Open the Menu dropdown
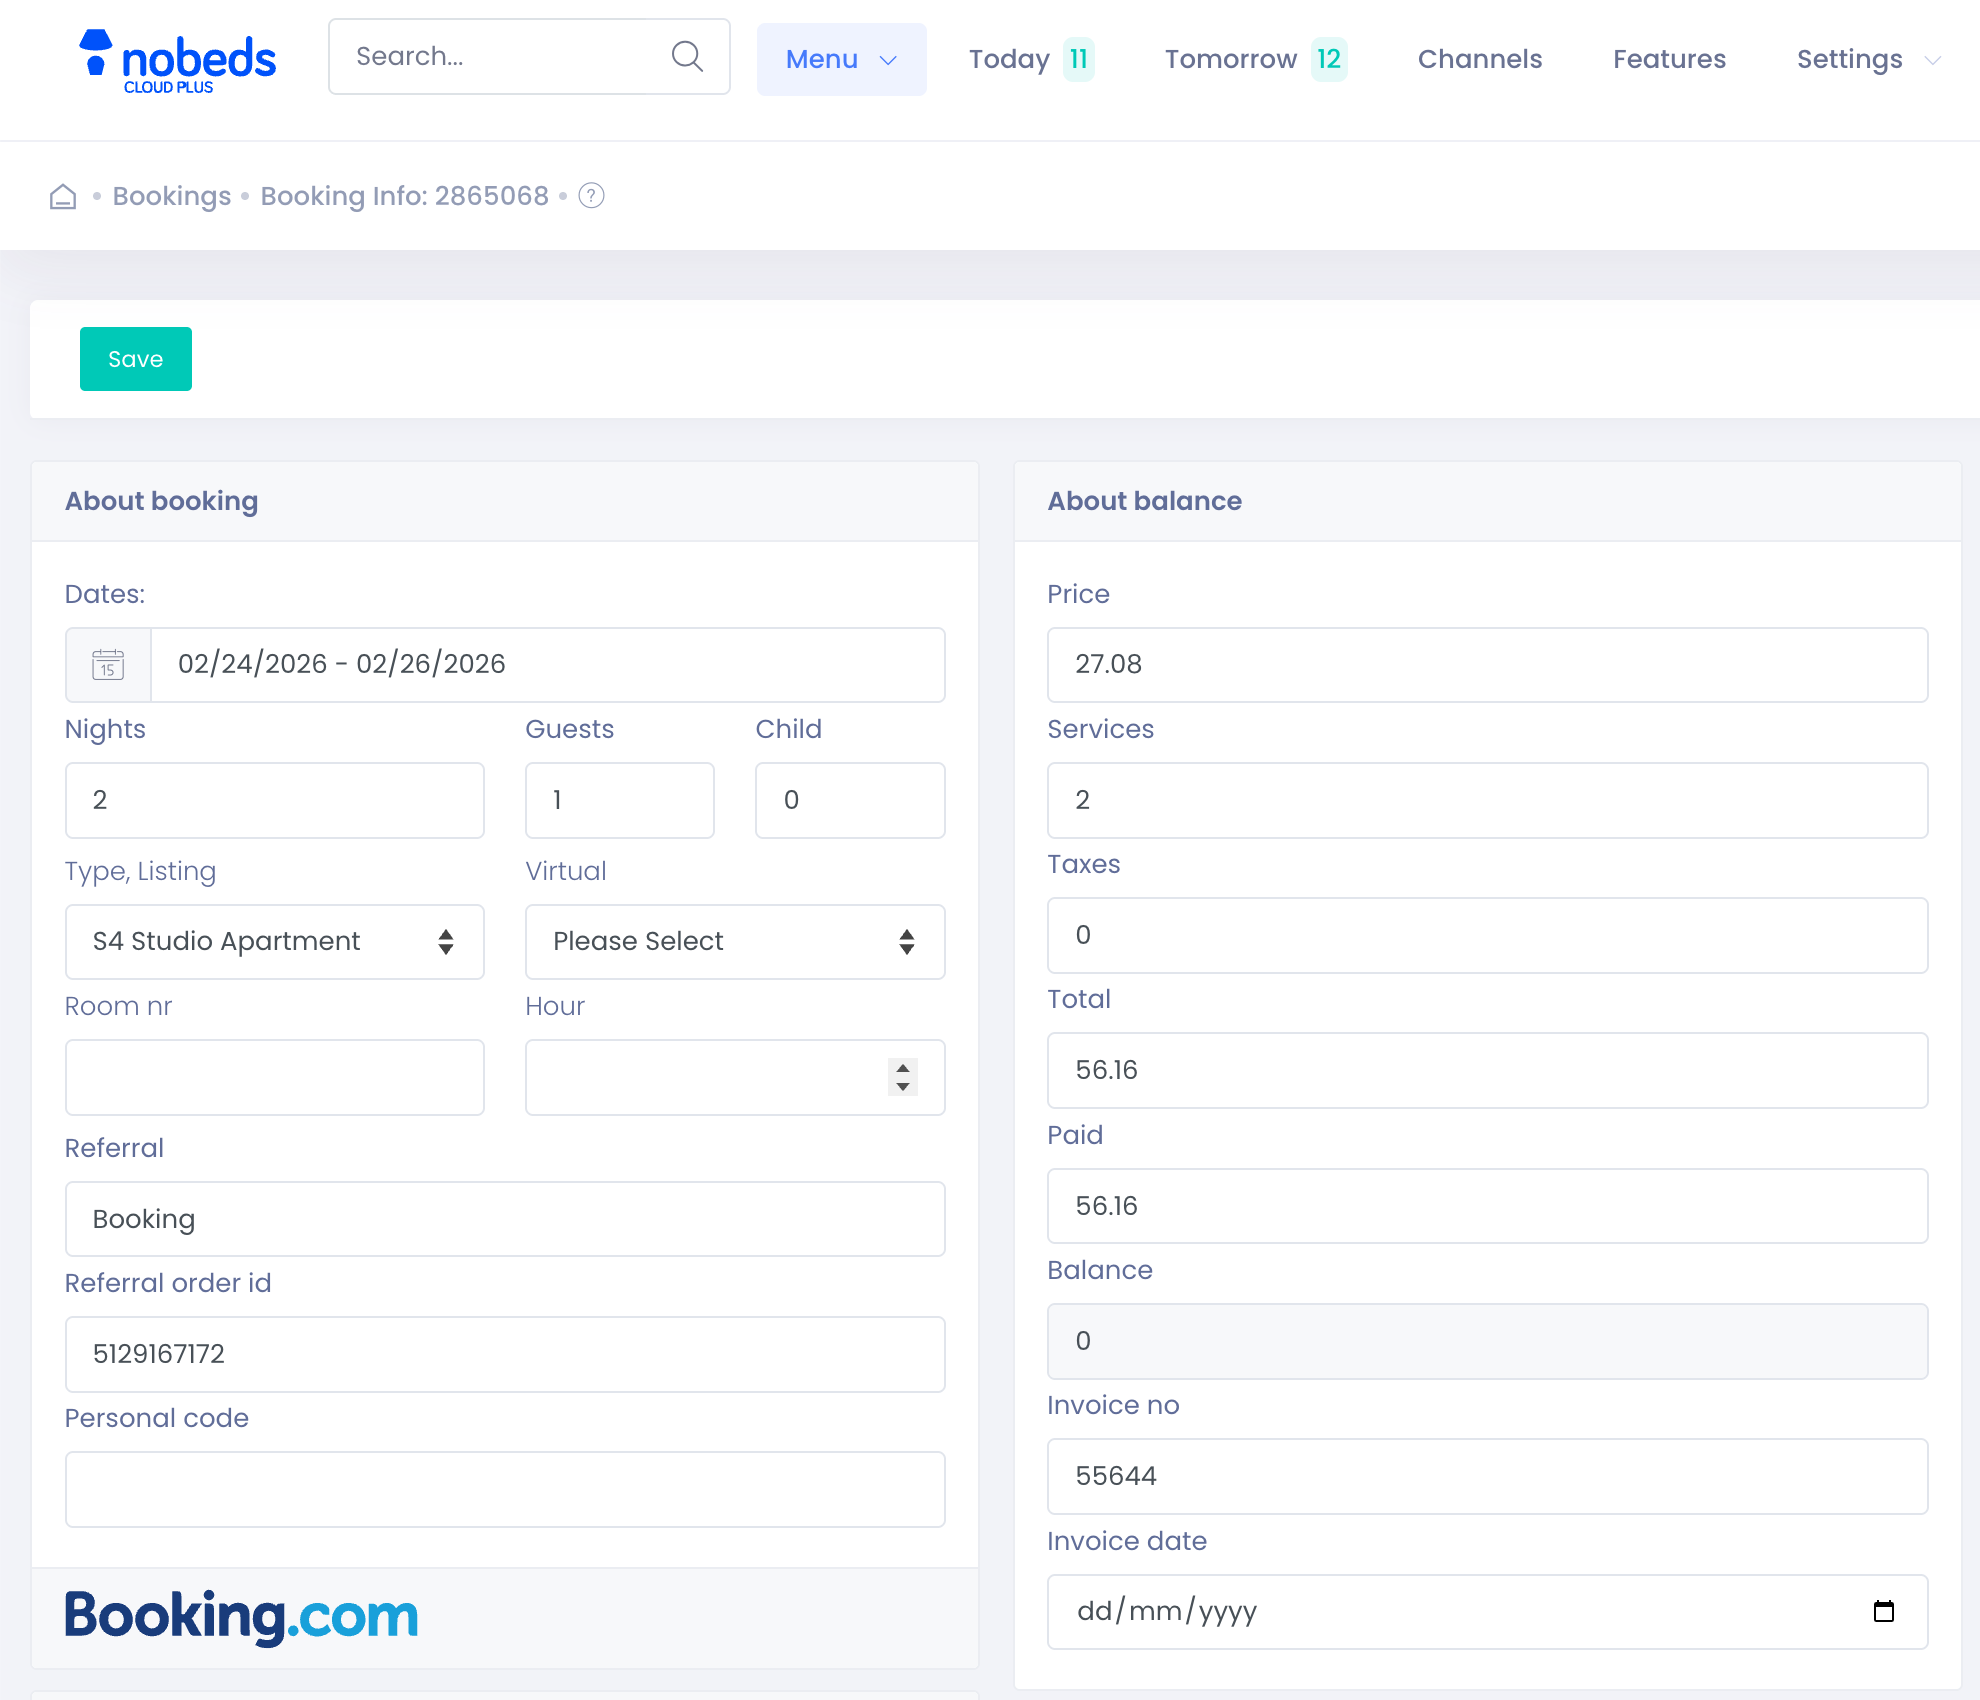1980x1700 pixels. pos(841,59)
